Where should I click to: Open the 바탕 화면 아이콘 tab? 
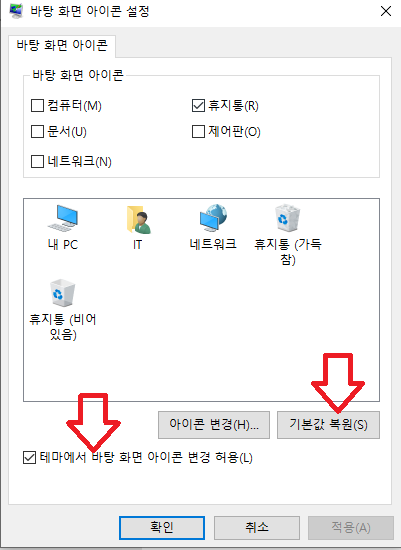click(x=62, y=46)
